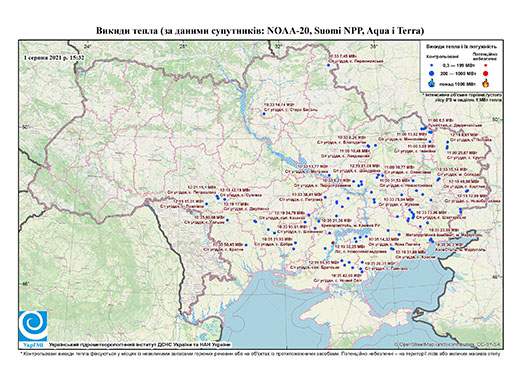Viewport: 520px width, 368px height.
Task: Select the orange flame legend icon
Action: [x=486, y=83]
